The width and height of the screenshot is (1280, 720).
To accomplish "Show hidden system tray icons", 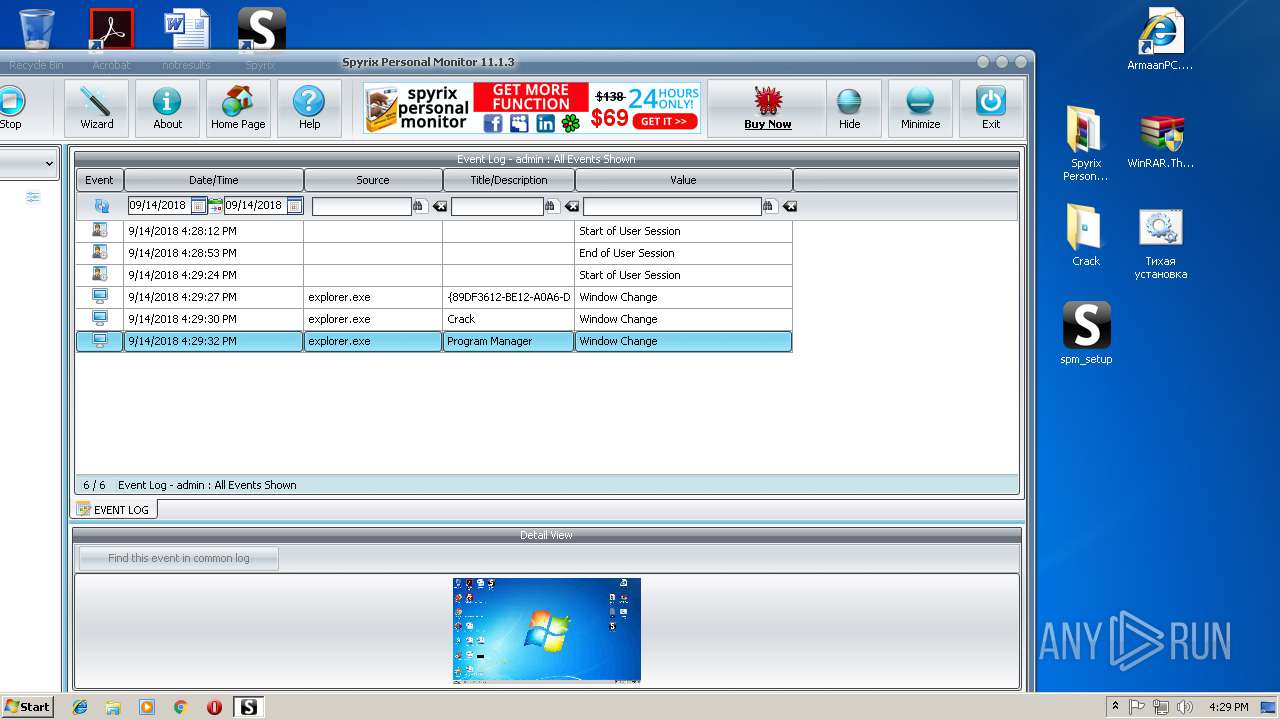I will click(1115, 707).
